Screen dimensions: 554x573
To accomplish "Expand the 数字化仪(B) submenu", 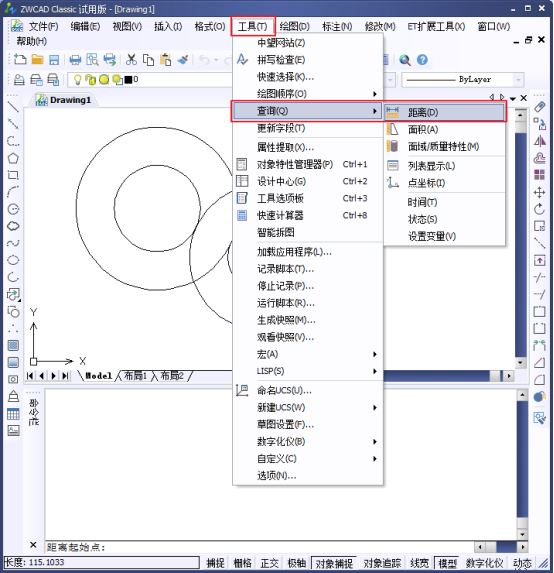I will [308, 442].
